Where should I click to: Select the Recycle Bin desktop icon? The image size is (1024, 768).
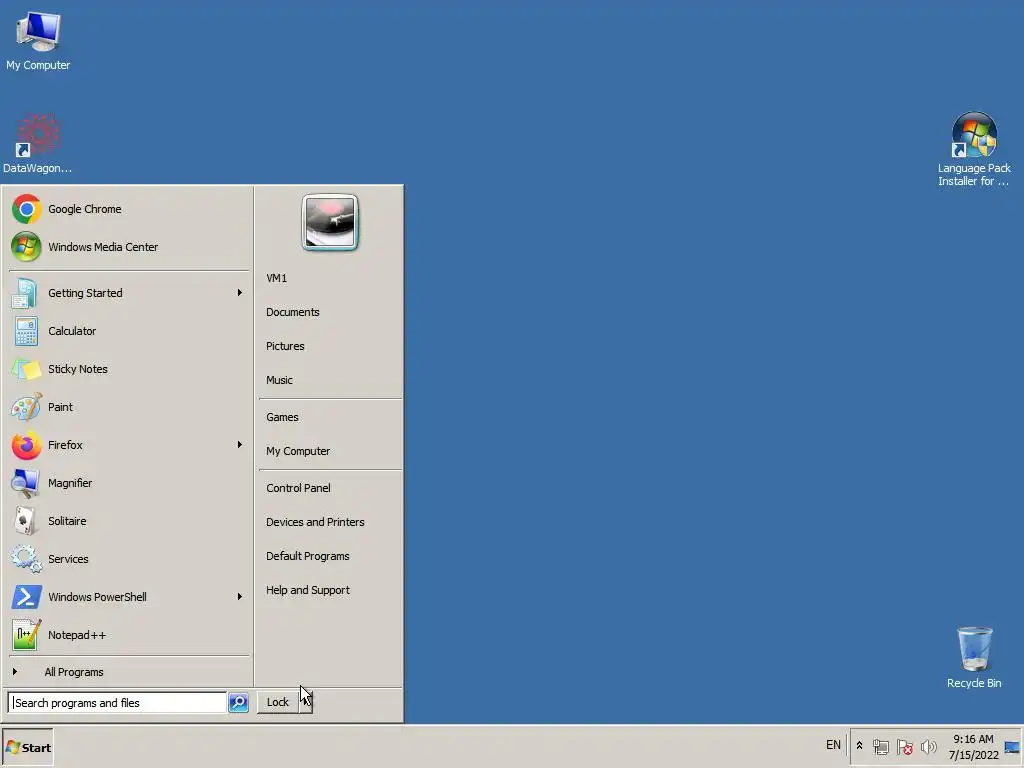click(974, 658)
